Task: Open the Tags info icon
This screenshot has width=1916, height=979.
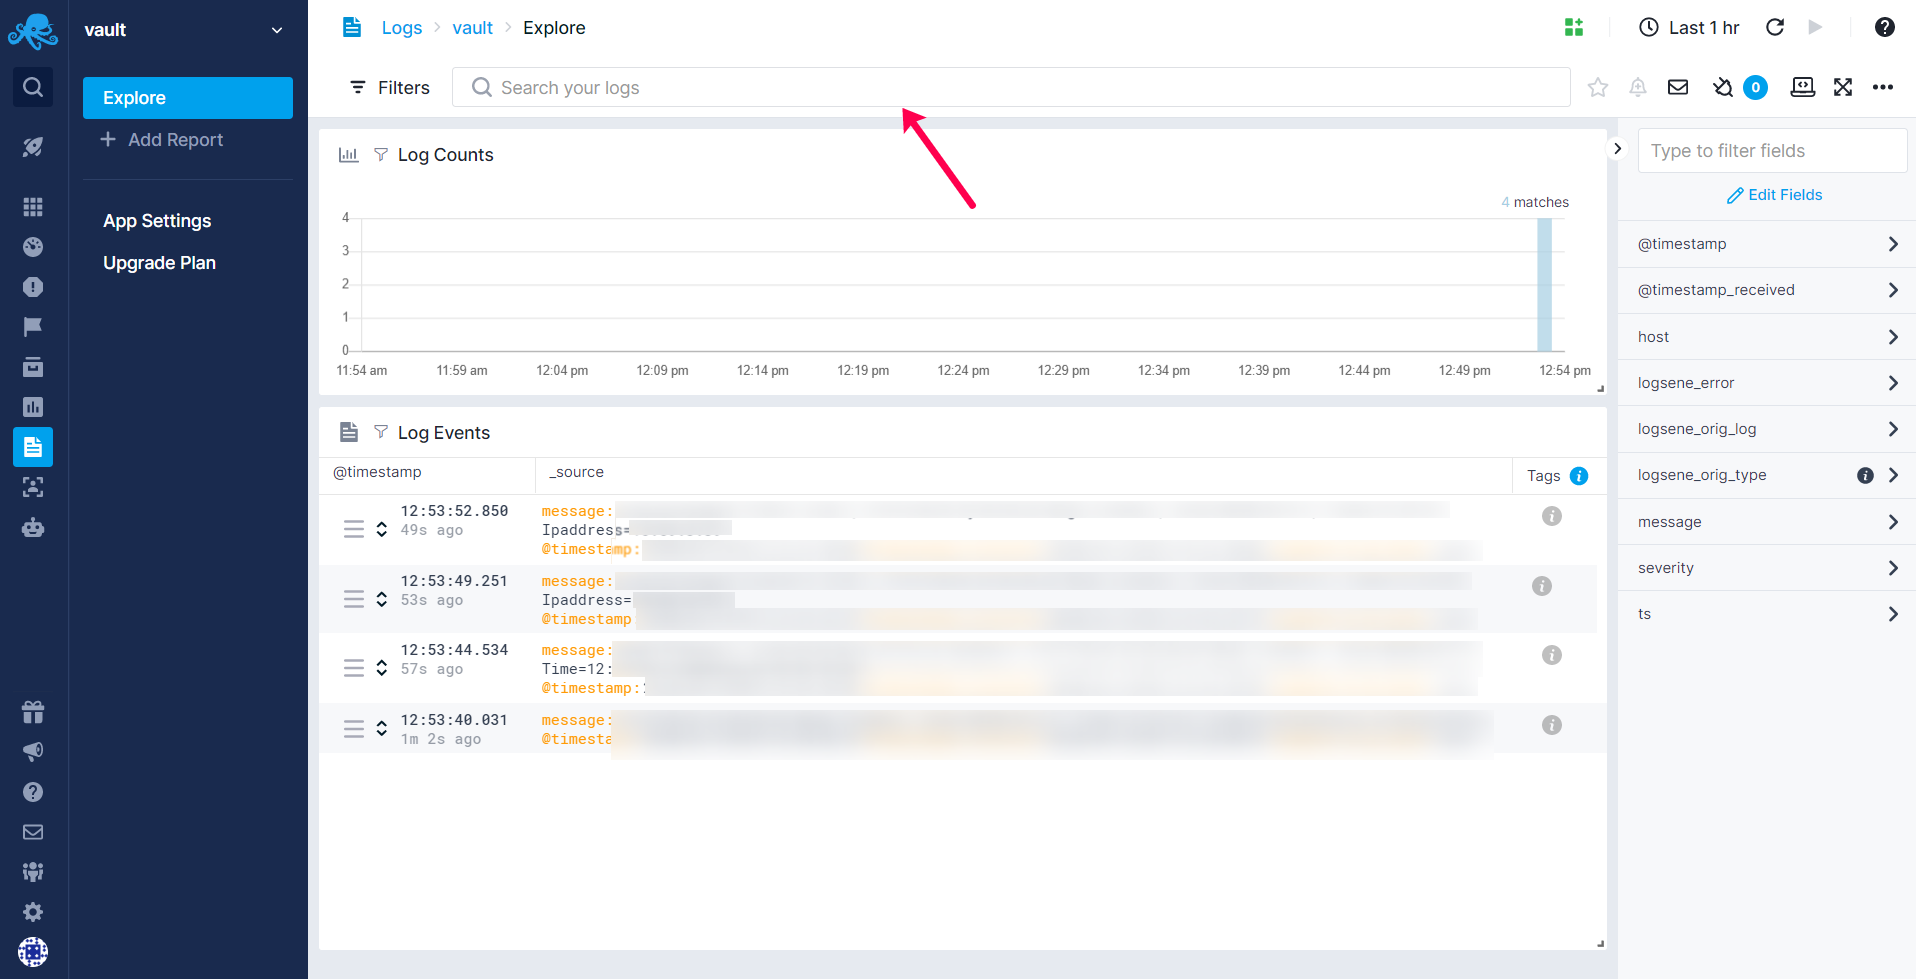Action: [1579, 476]
